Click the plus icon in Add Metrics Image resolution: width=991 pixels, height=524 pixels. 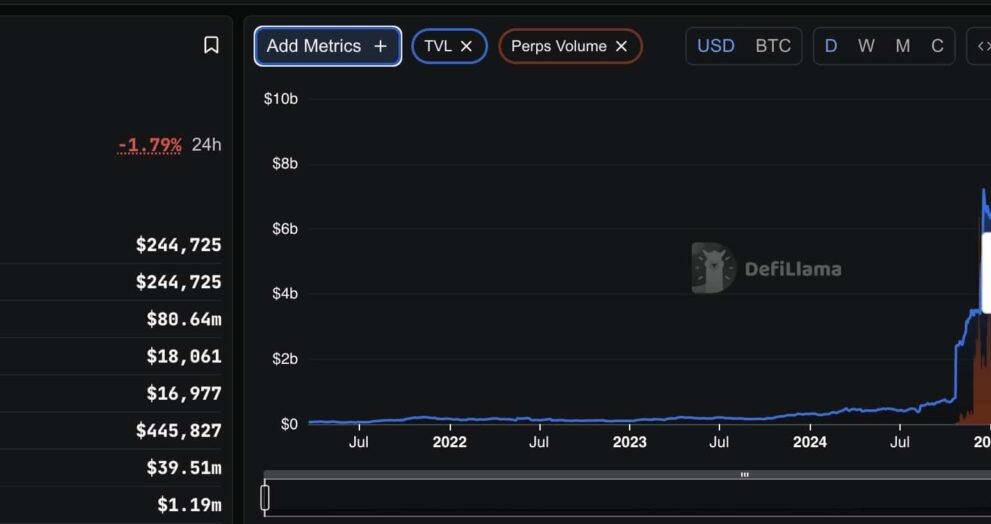pos(380,46)
